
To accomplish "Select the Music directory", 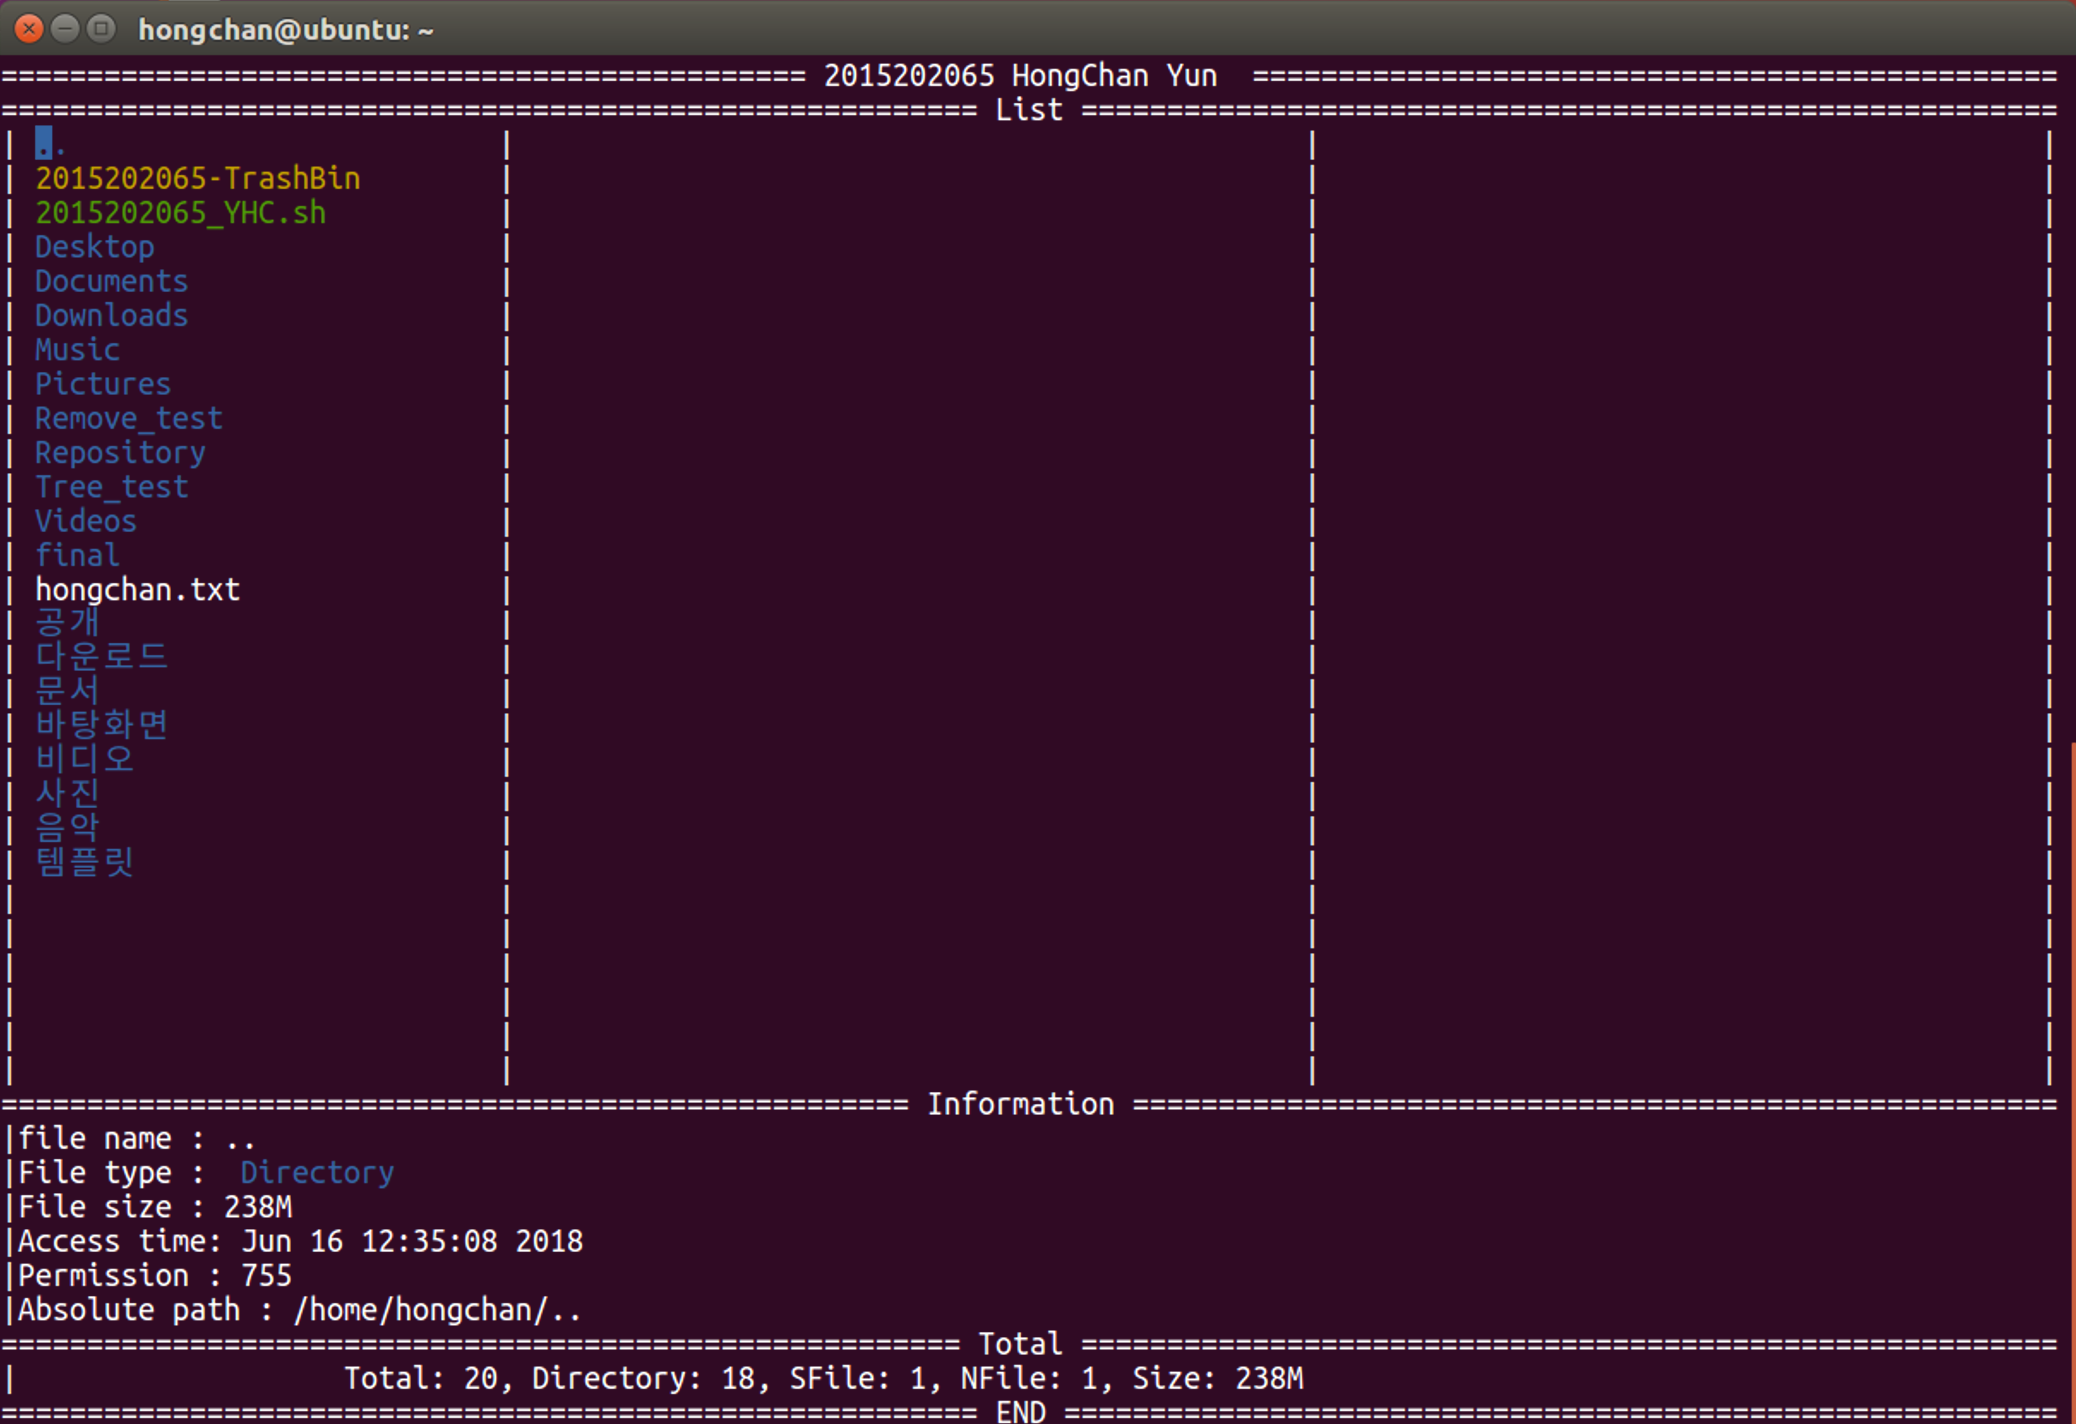I will tap(77, 350).
